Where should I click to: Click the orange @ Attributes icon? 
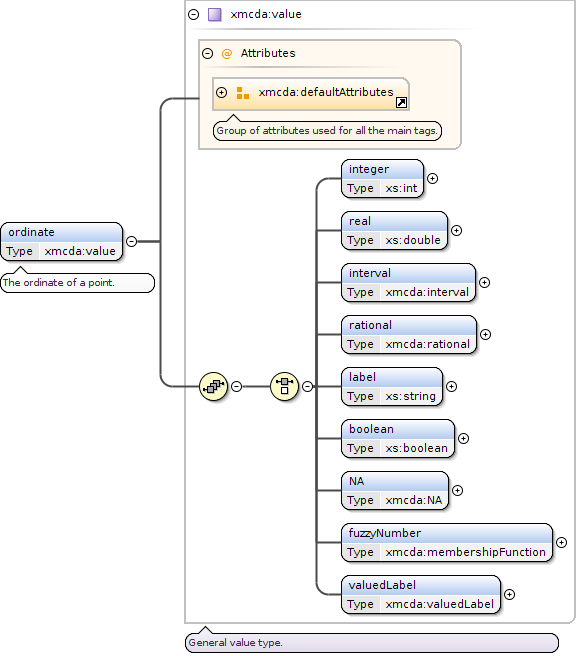tap(226, 54)
